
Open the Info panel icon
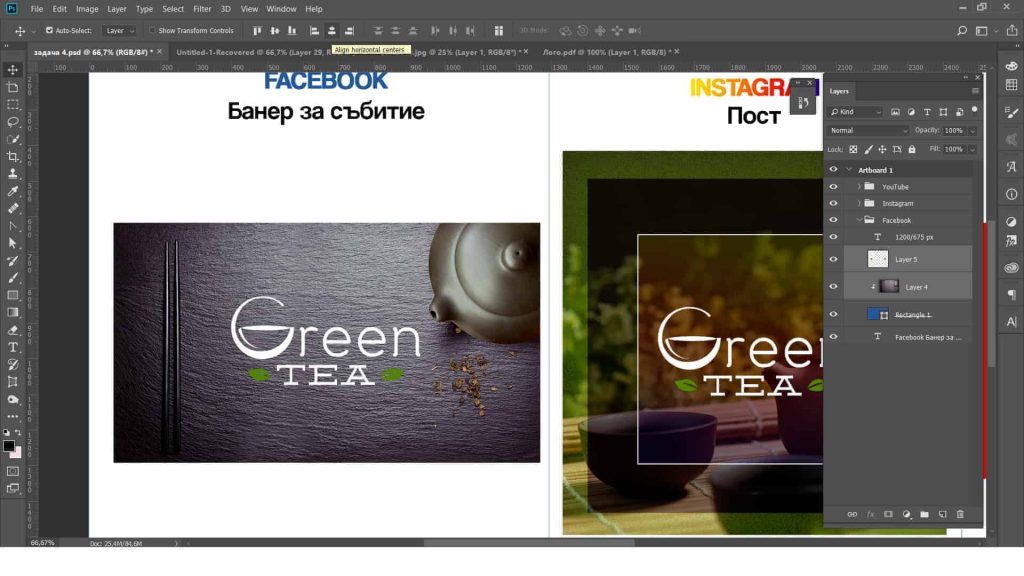click(1012, 194)
